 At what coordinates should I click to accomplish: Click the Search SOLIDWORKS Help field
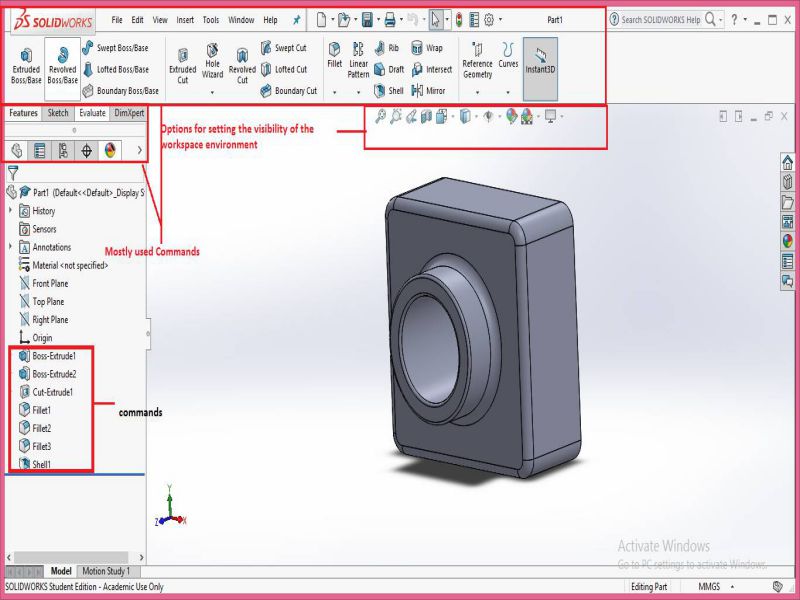[x=660, y=20]
